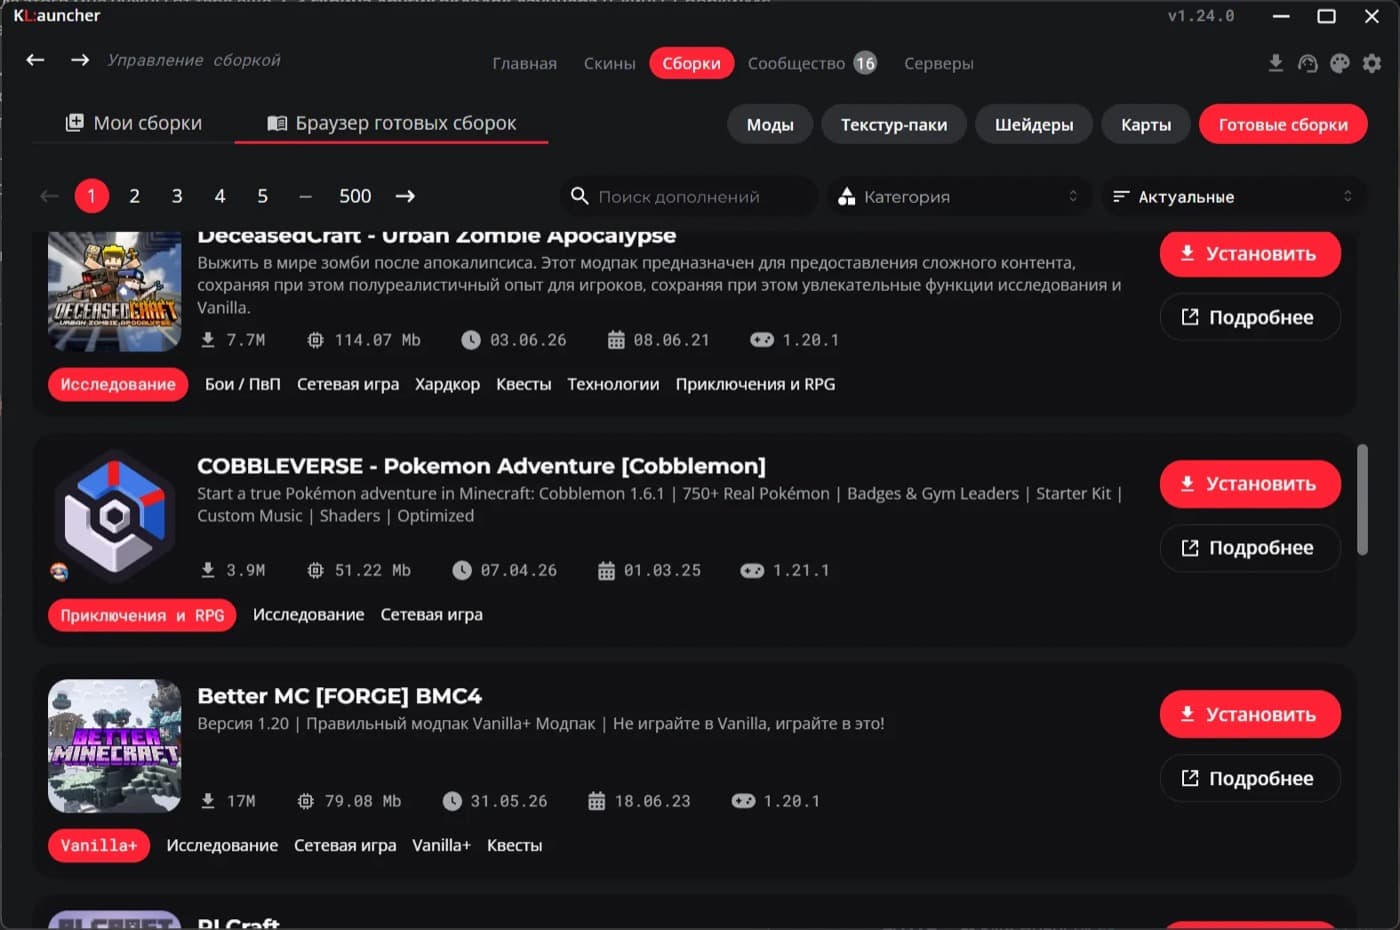The width and height of the screenshot is (1400, 930).
Task: Open Better Minecraft thumbnail
Action: pos(115,746)
